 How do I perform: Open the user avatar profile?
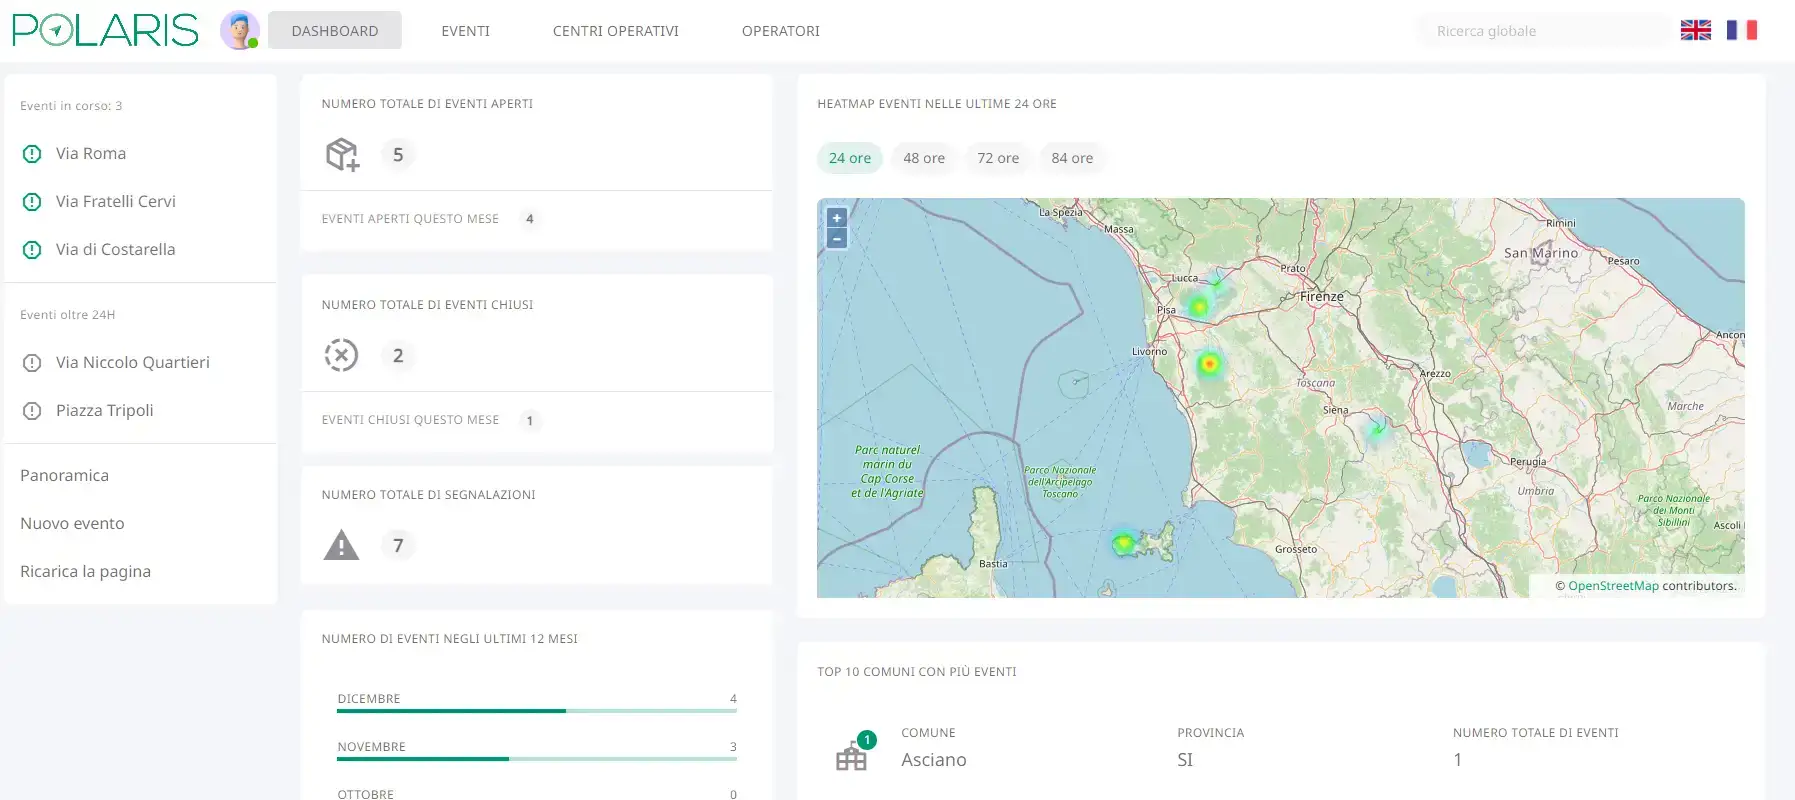click(x=240, y=30)
